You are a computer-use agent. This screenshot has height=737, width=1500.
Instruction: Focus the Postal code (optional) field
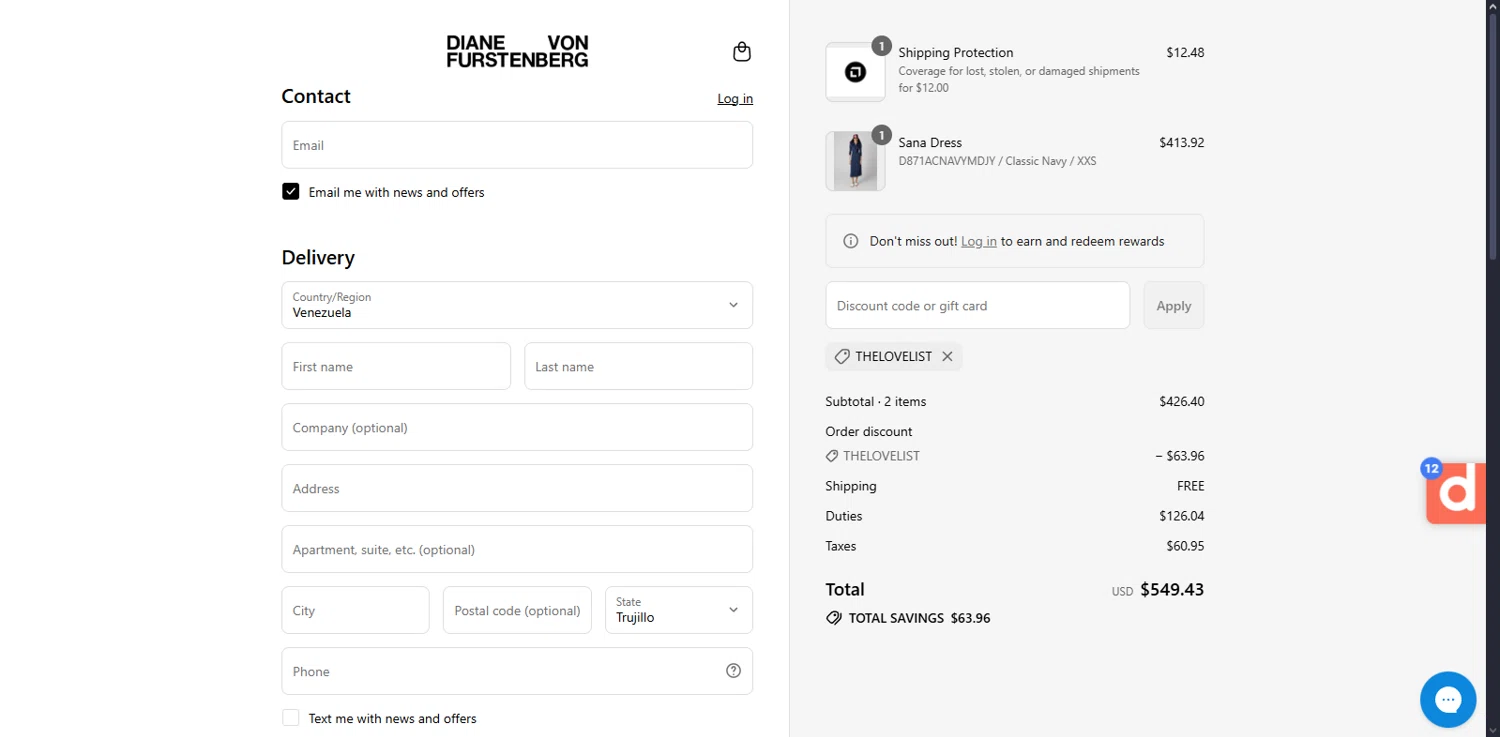pyautogui.click(x=517, y=610)
